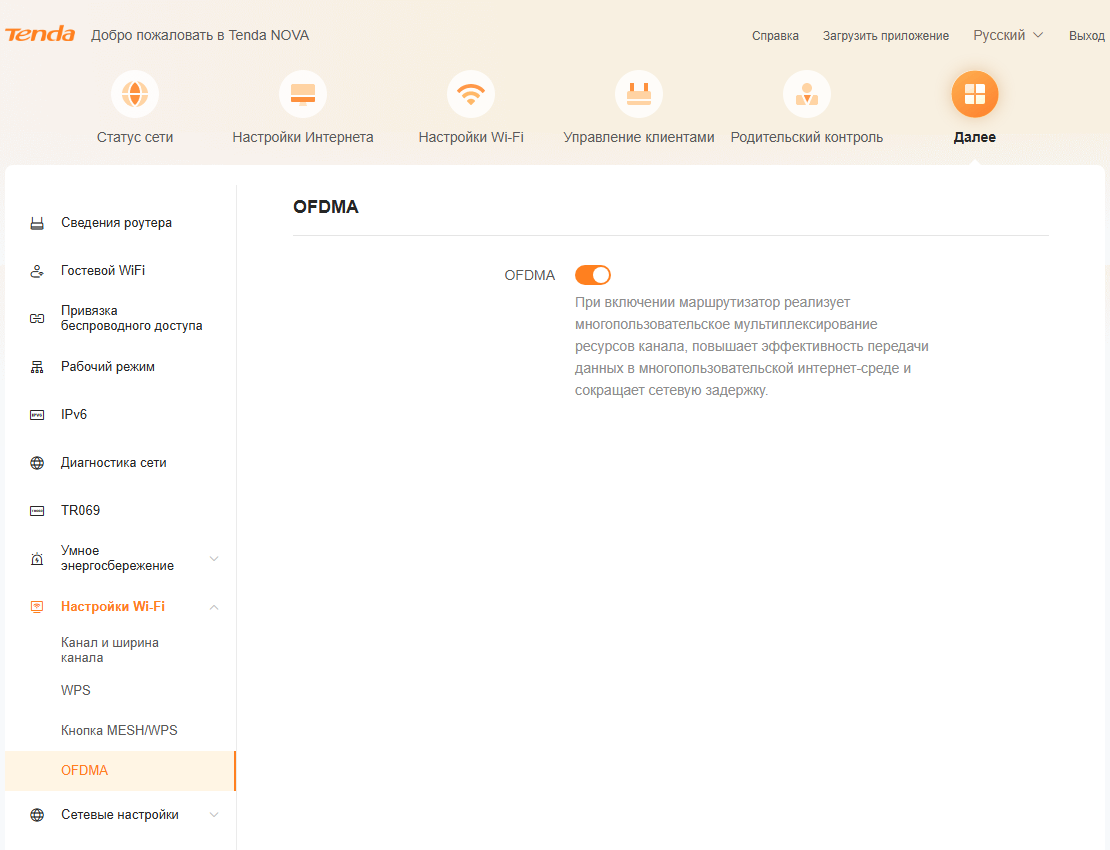Select top Настройки Wi-Fi tab label
The image size is (1110, 850).
pos(471,137)
